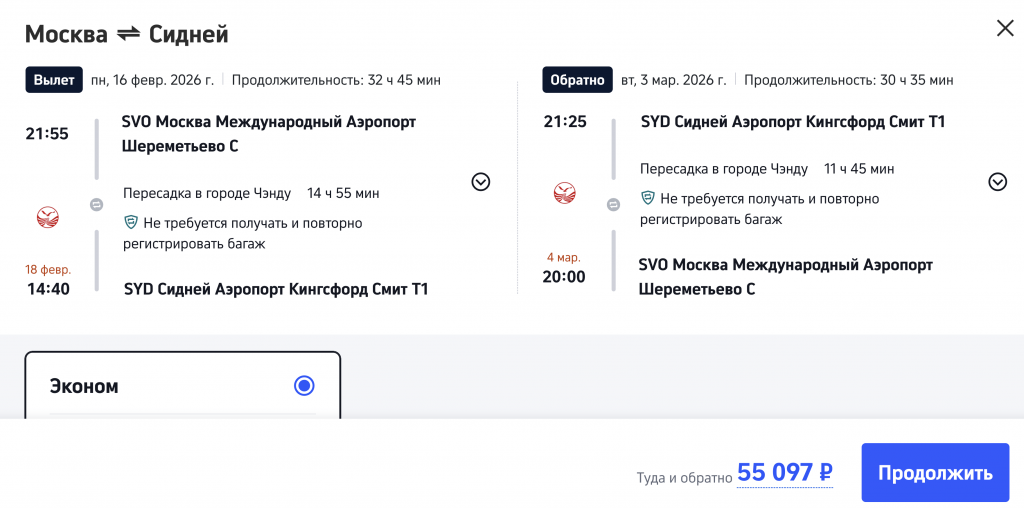Expand return flight details chevron

[x=997, y=181]
